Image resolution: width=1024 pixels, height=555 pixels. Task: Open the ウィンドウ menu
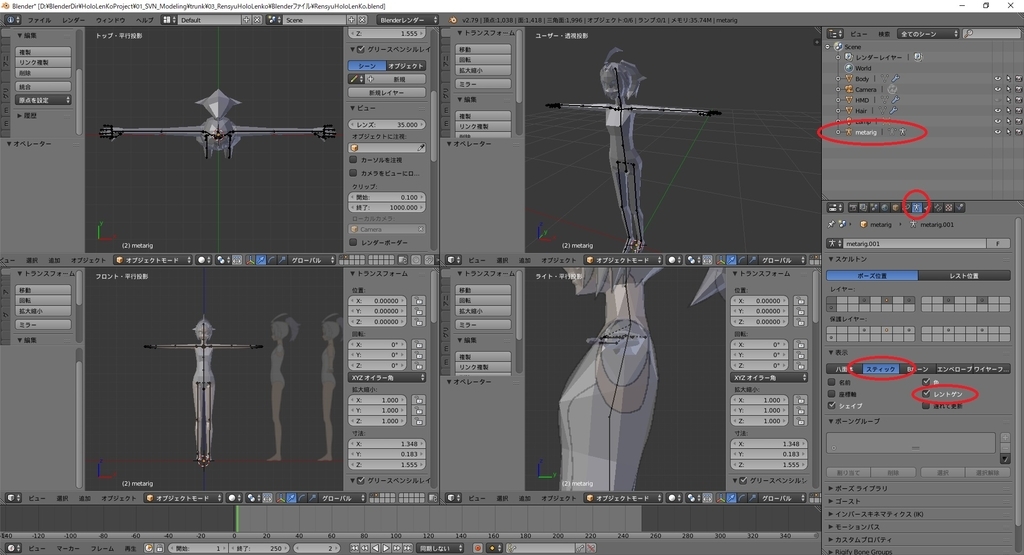110,20
